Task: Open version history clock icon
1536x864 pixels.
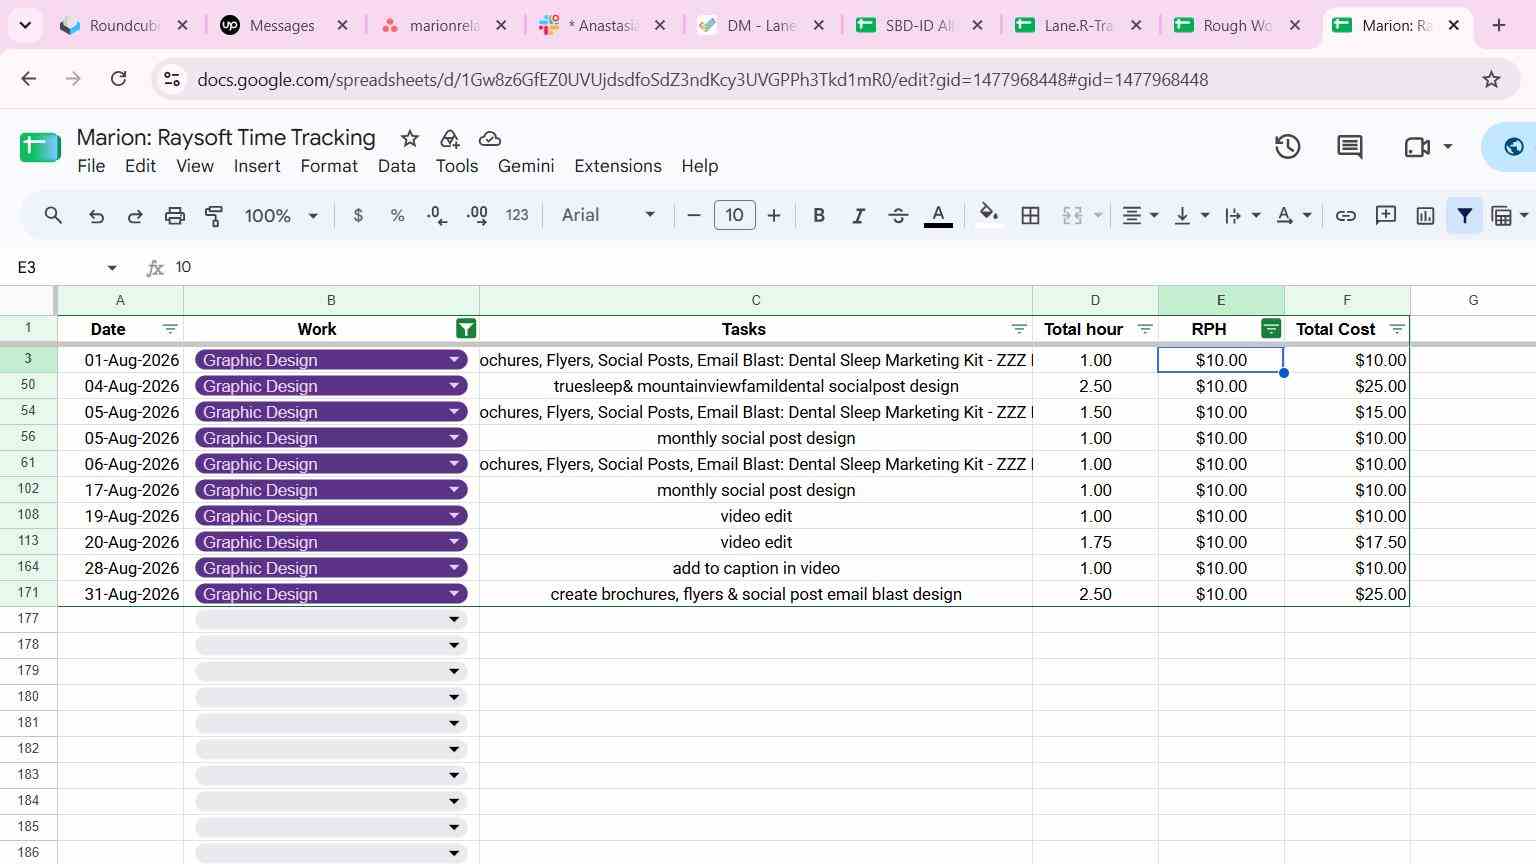Action: click(1287, 147)
